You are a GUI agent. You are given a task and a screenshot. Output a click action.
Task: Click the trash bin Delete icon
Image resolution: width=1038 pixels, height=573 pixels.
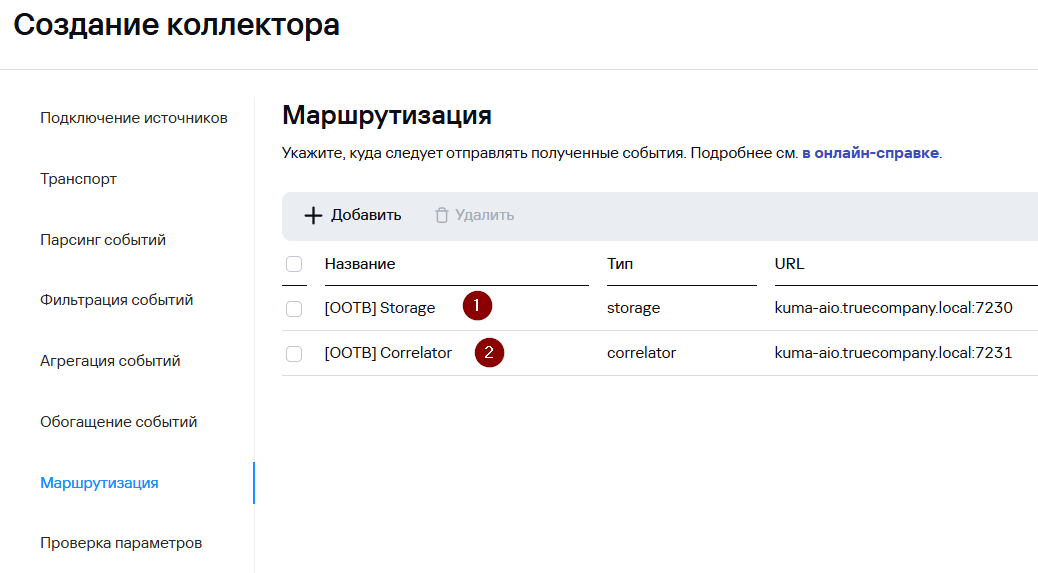[x=441, y=216]
